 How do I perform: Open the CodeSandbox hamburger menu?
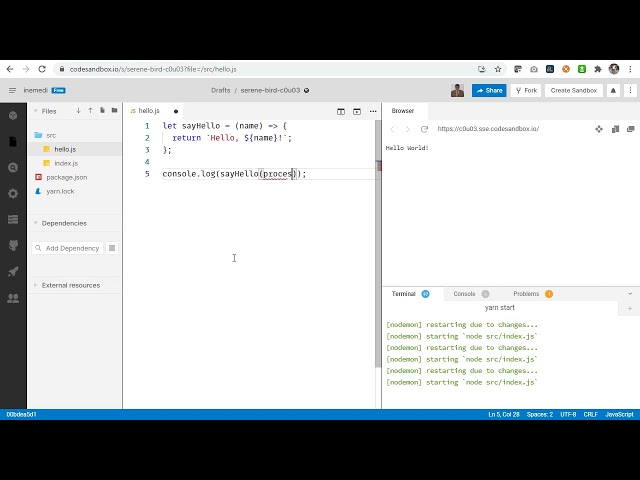(12, 90)
